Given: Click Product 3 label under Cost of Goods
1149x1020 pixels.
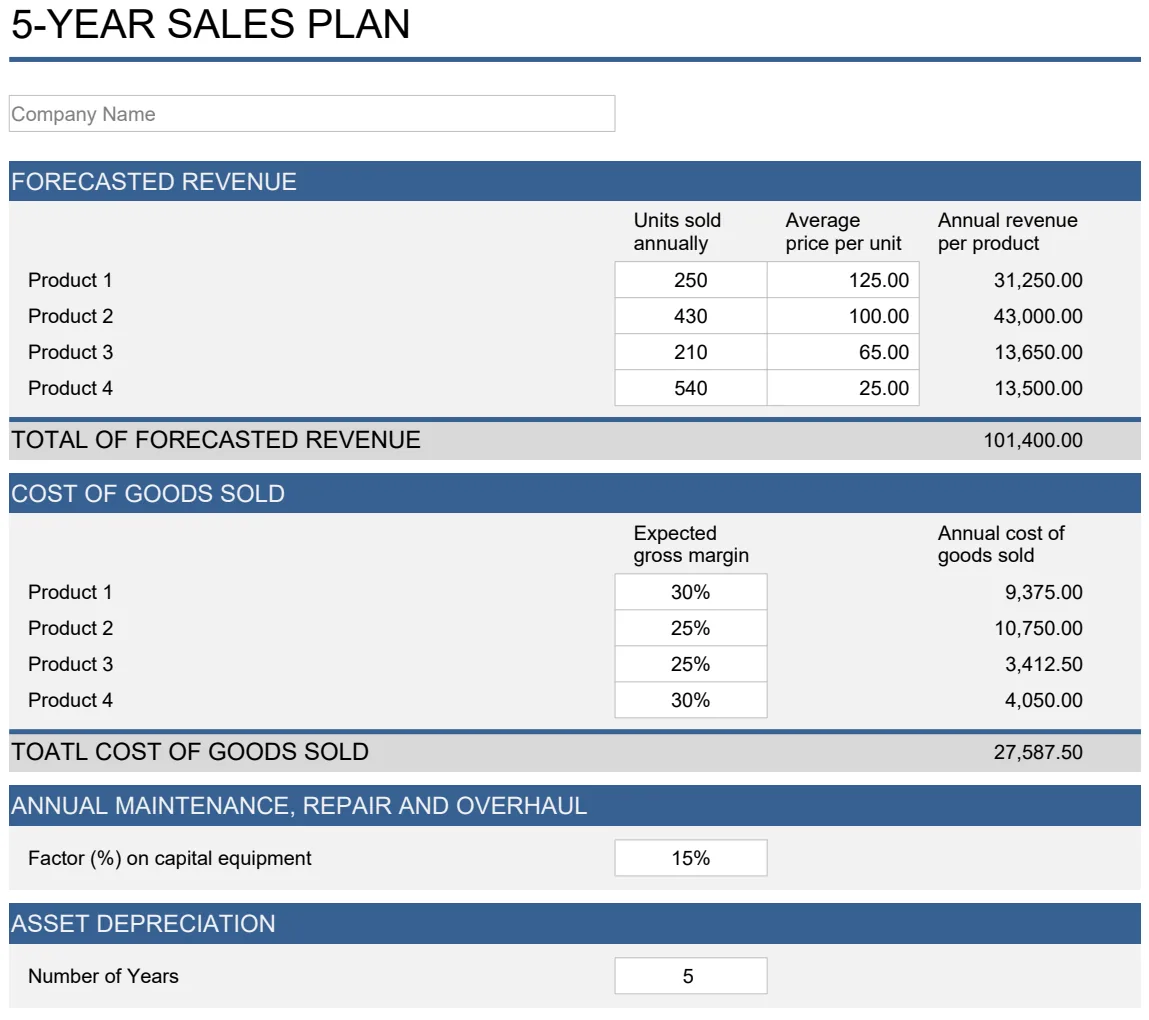Looking at the screenshot, I should [70, 664].
